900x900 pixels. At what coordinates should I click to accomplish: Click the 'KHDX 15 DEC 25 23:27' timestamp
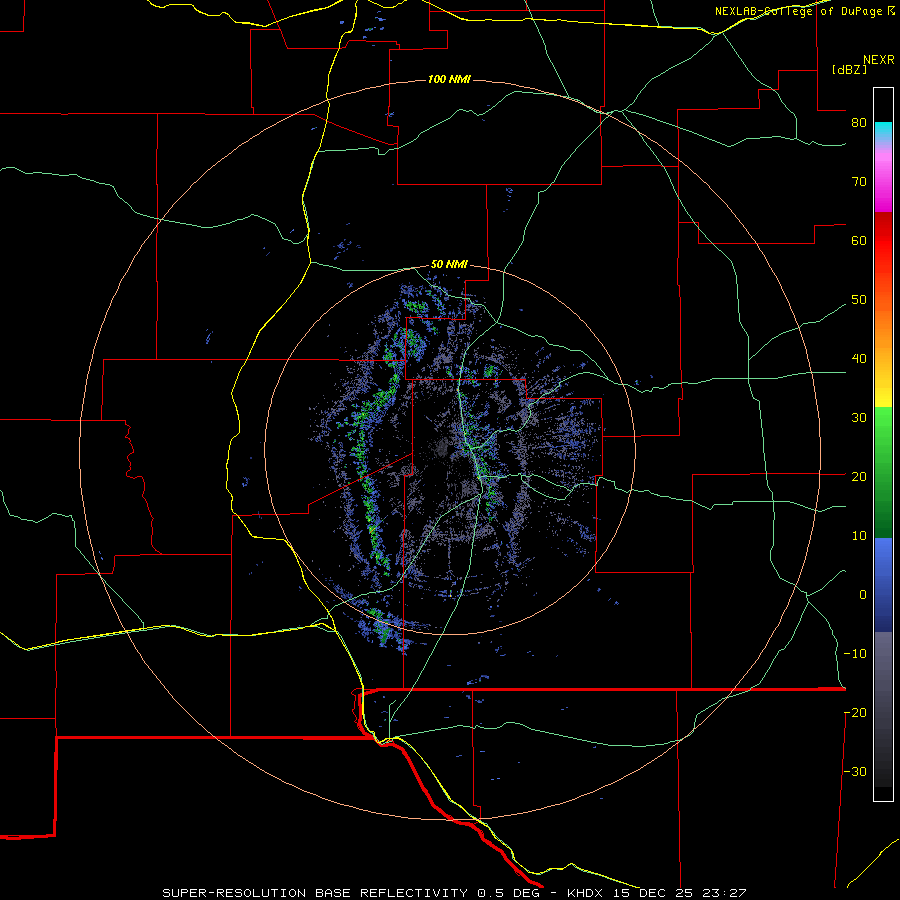click(657, 893)
